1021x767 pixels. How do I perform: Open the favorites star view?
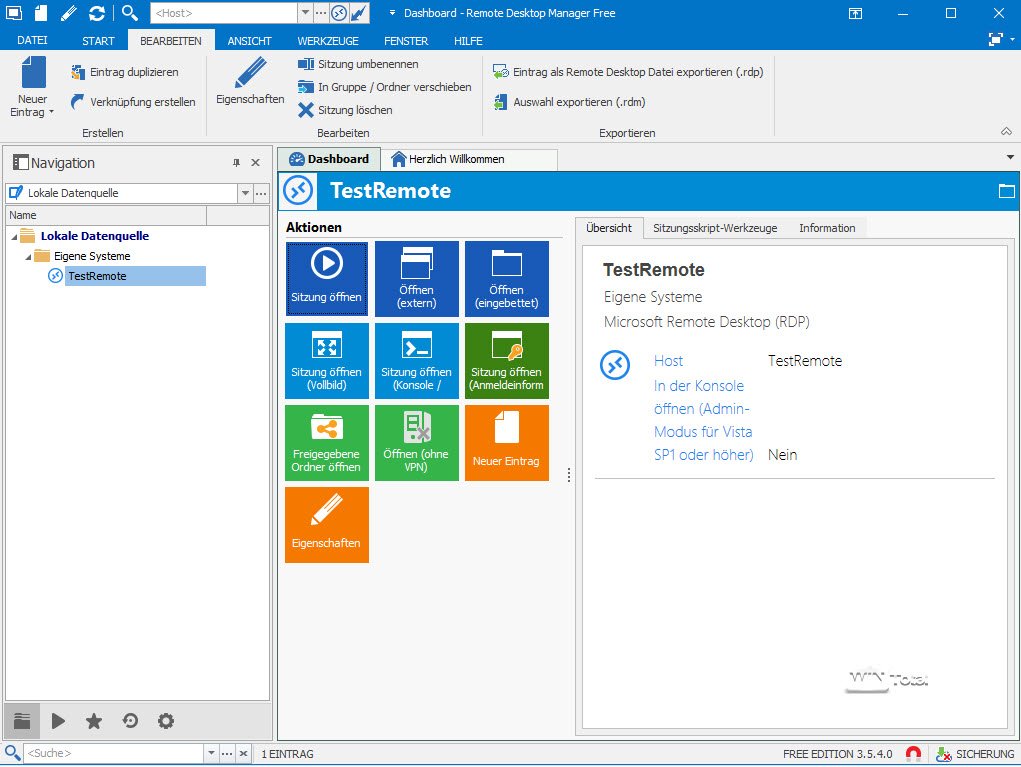pyautogui.click(x=94, y=720)
